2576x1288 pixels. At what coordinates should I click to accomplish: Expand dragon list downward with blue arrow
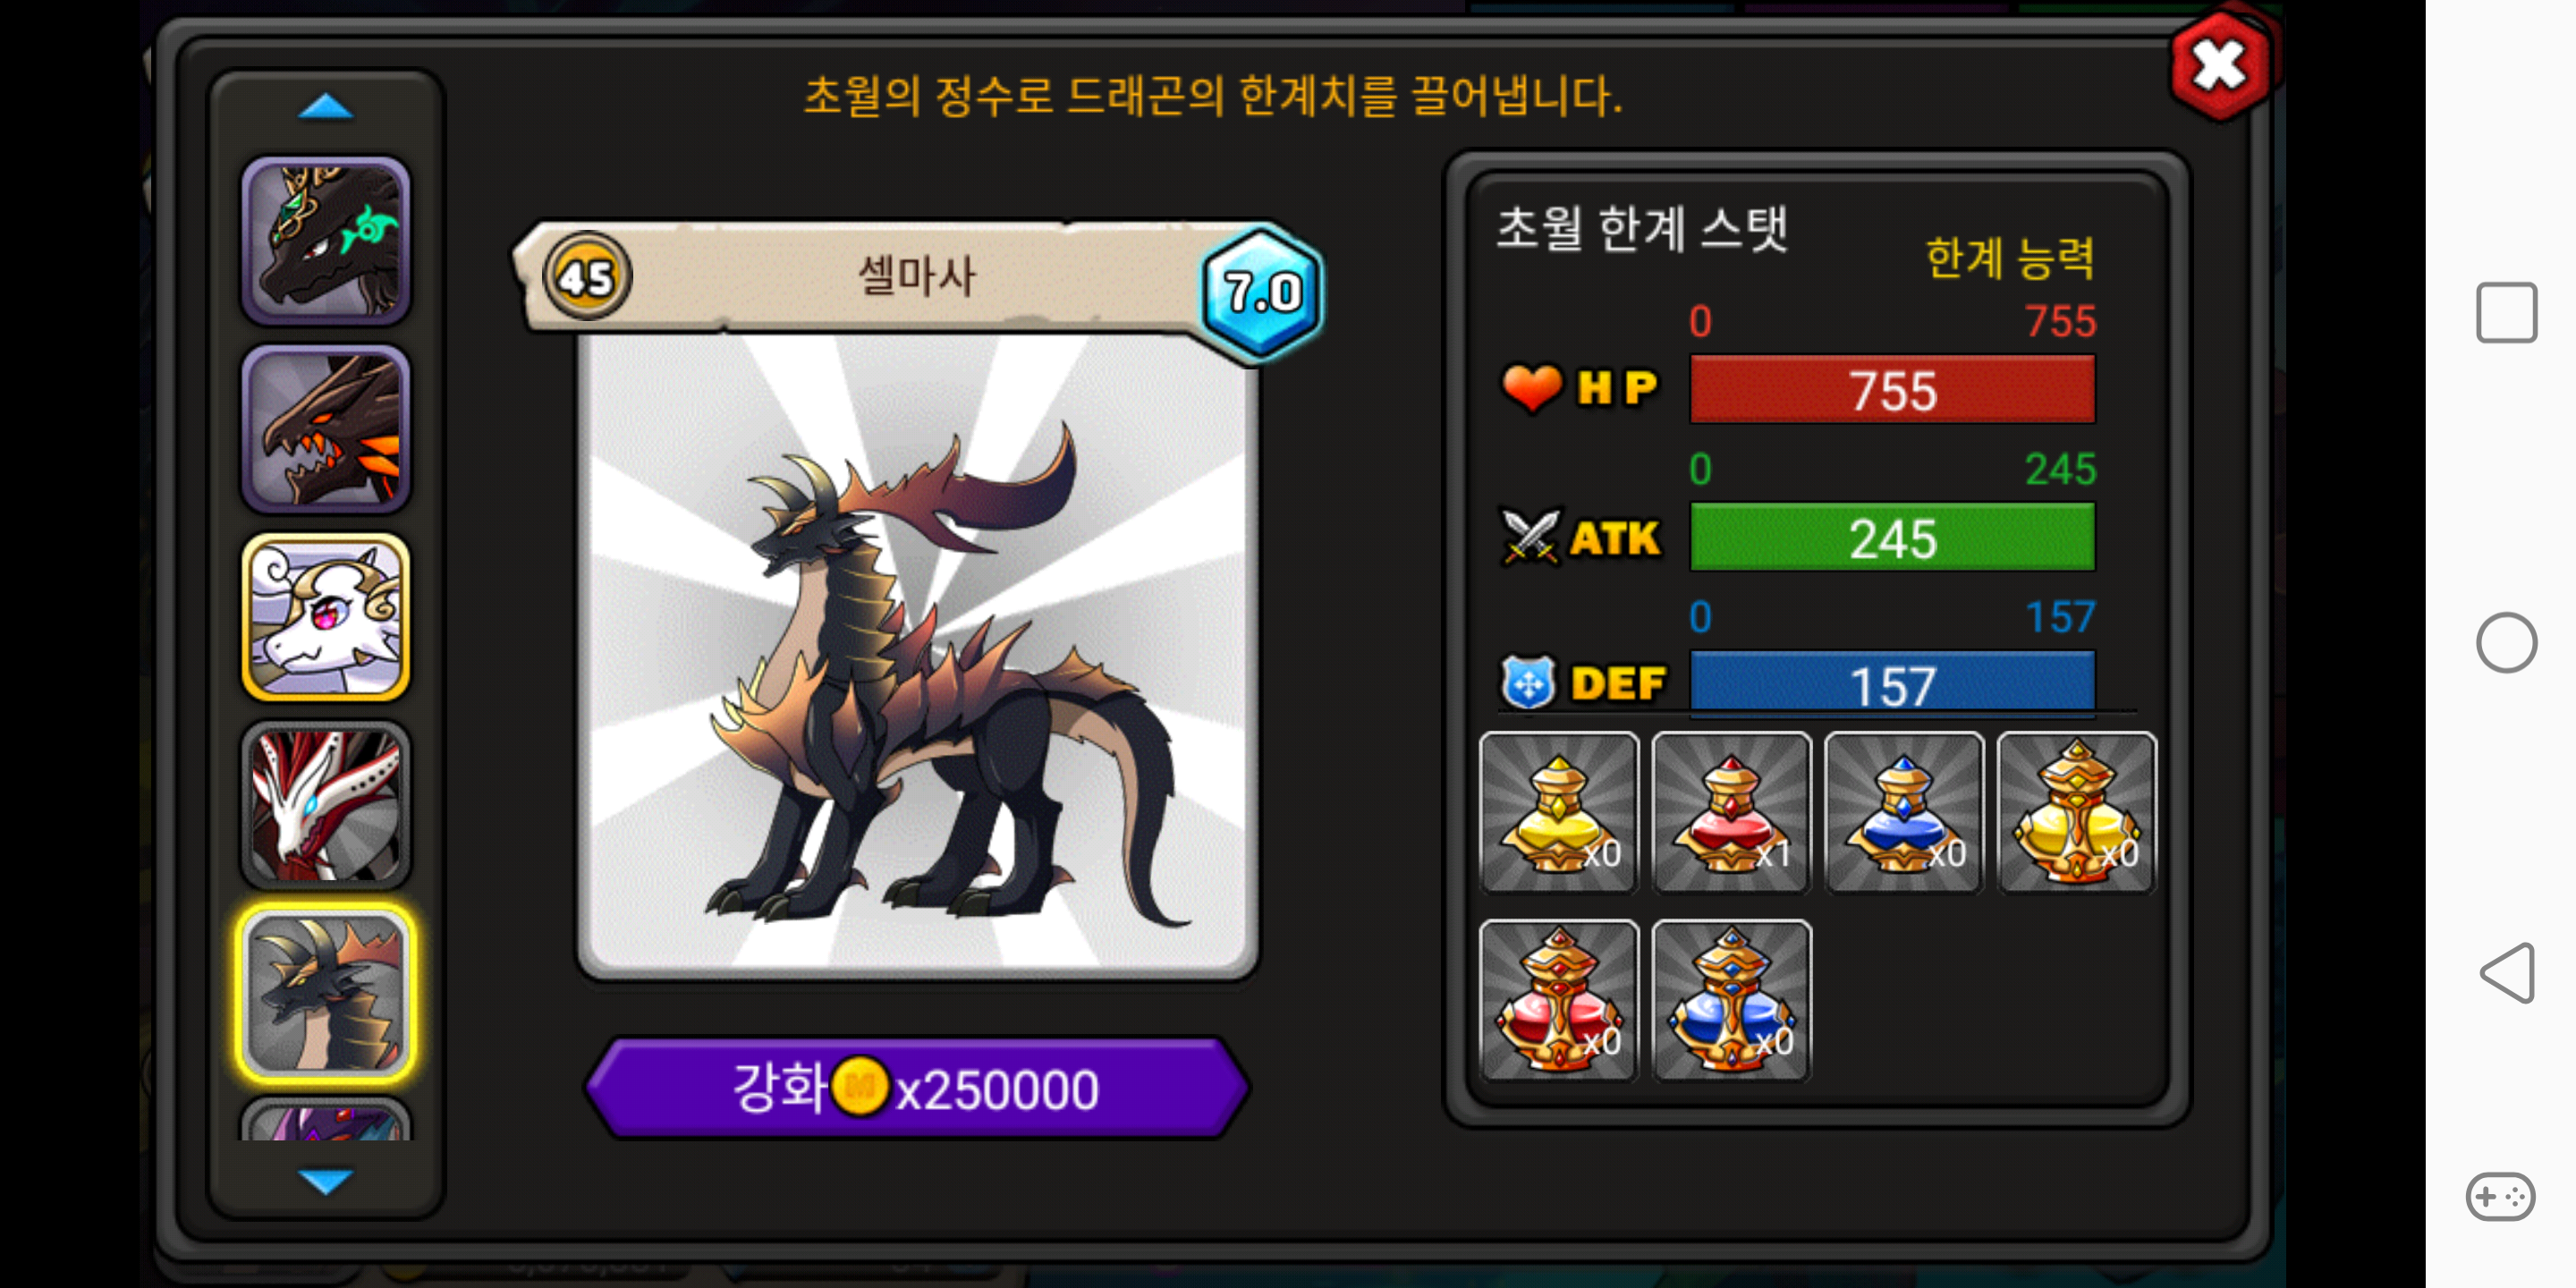pos(326,1181)
